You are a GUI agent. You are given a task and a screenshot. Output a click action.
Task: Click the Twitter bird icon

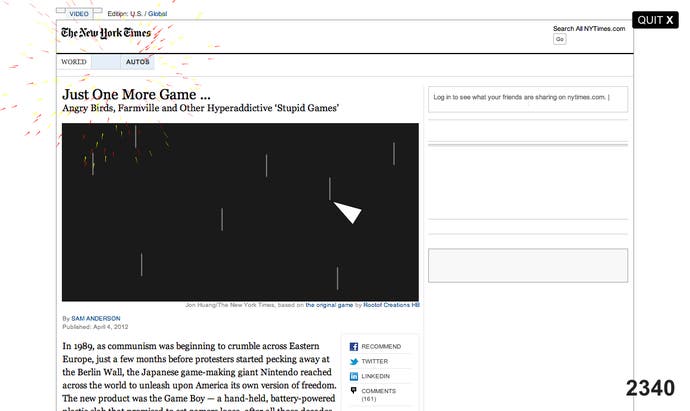(354, 362)
